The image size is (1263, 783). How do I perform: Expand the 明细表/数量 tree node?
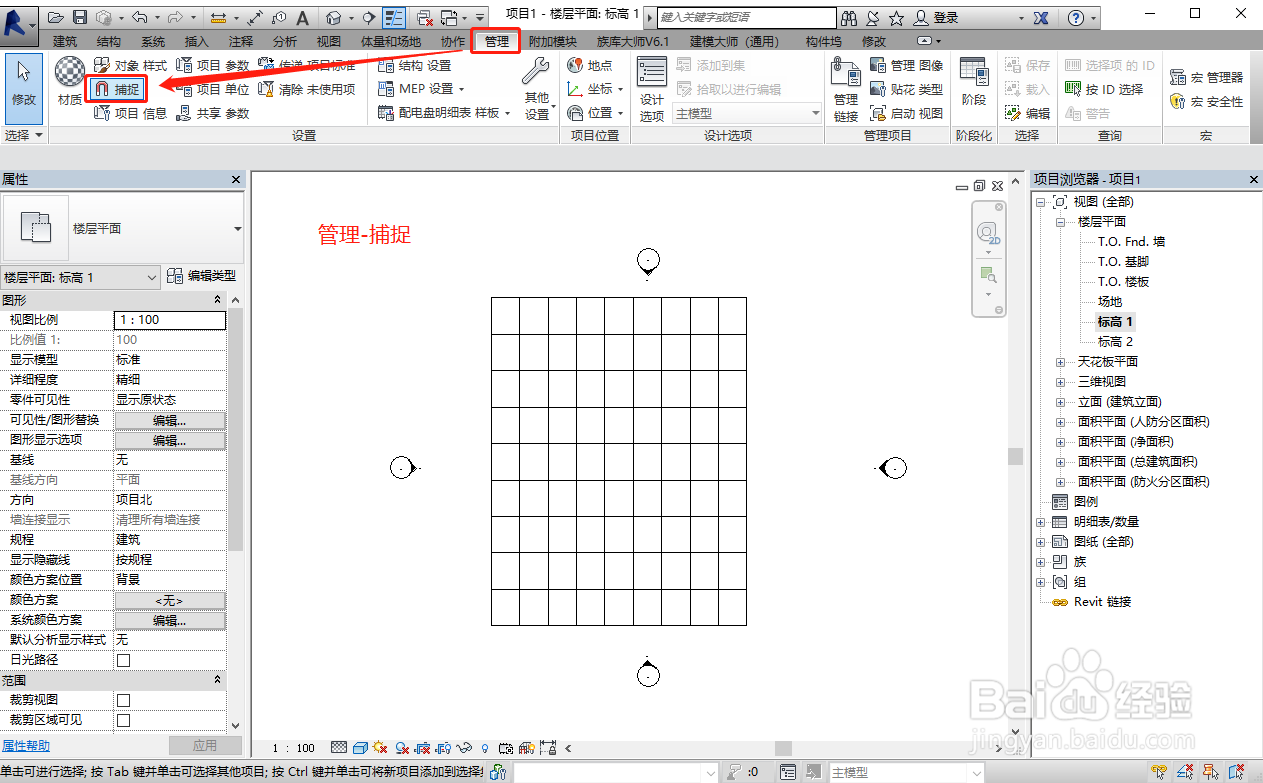point(1041,522)
